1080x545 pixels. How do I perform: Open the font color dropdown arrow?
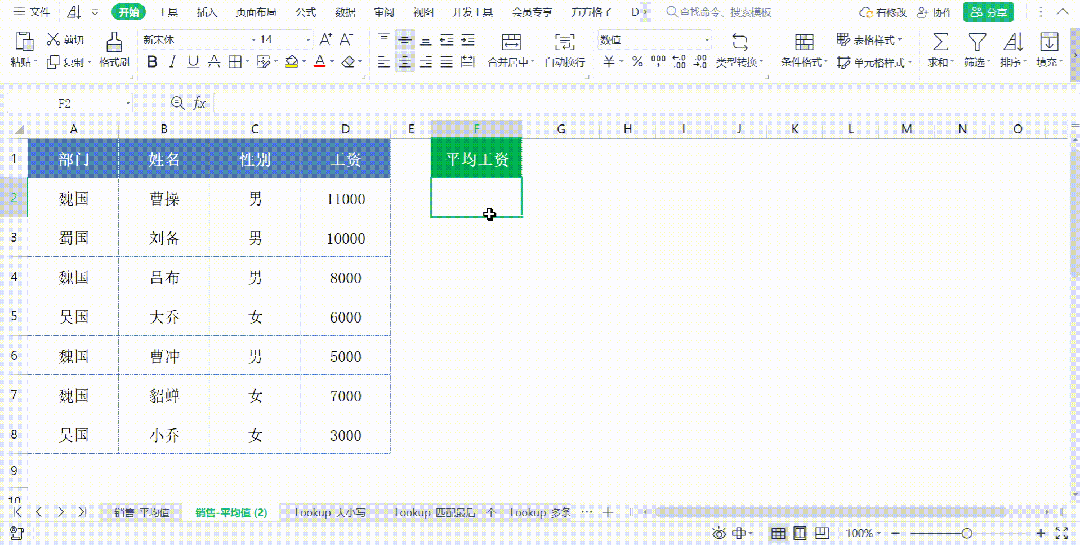332,62
